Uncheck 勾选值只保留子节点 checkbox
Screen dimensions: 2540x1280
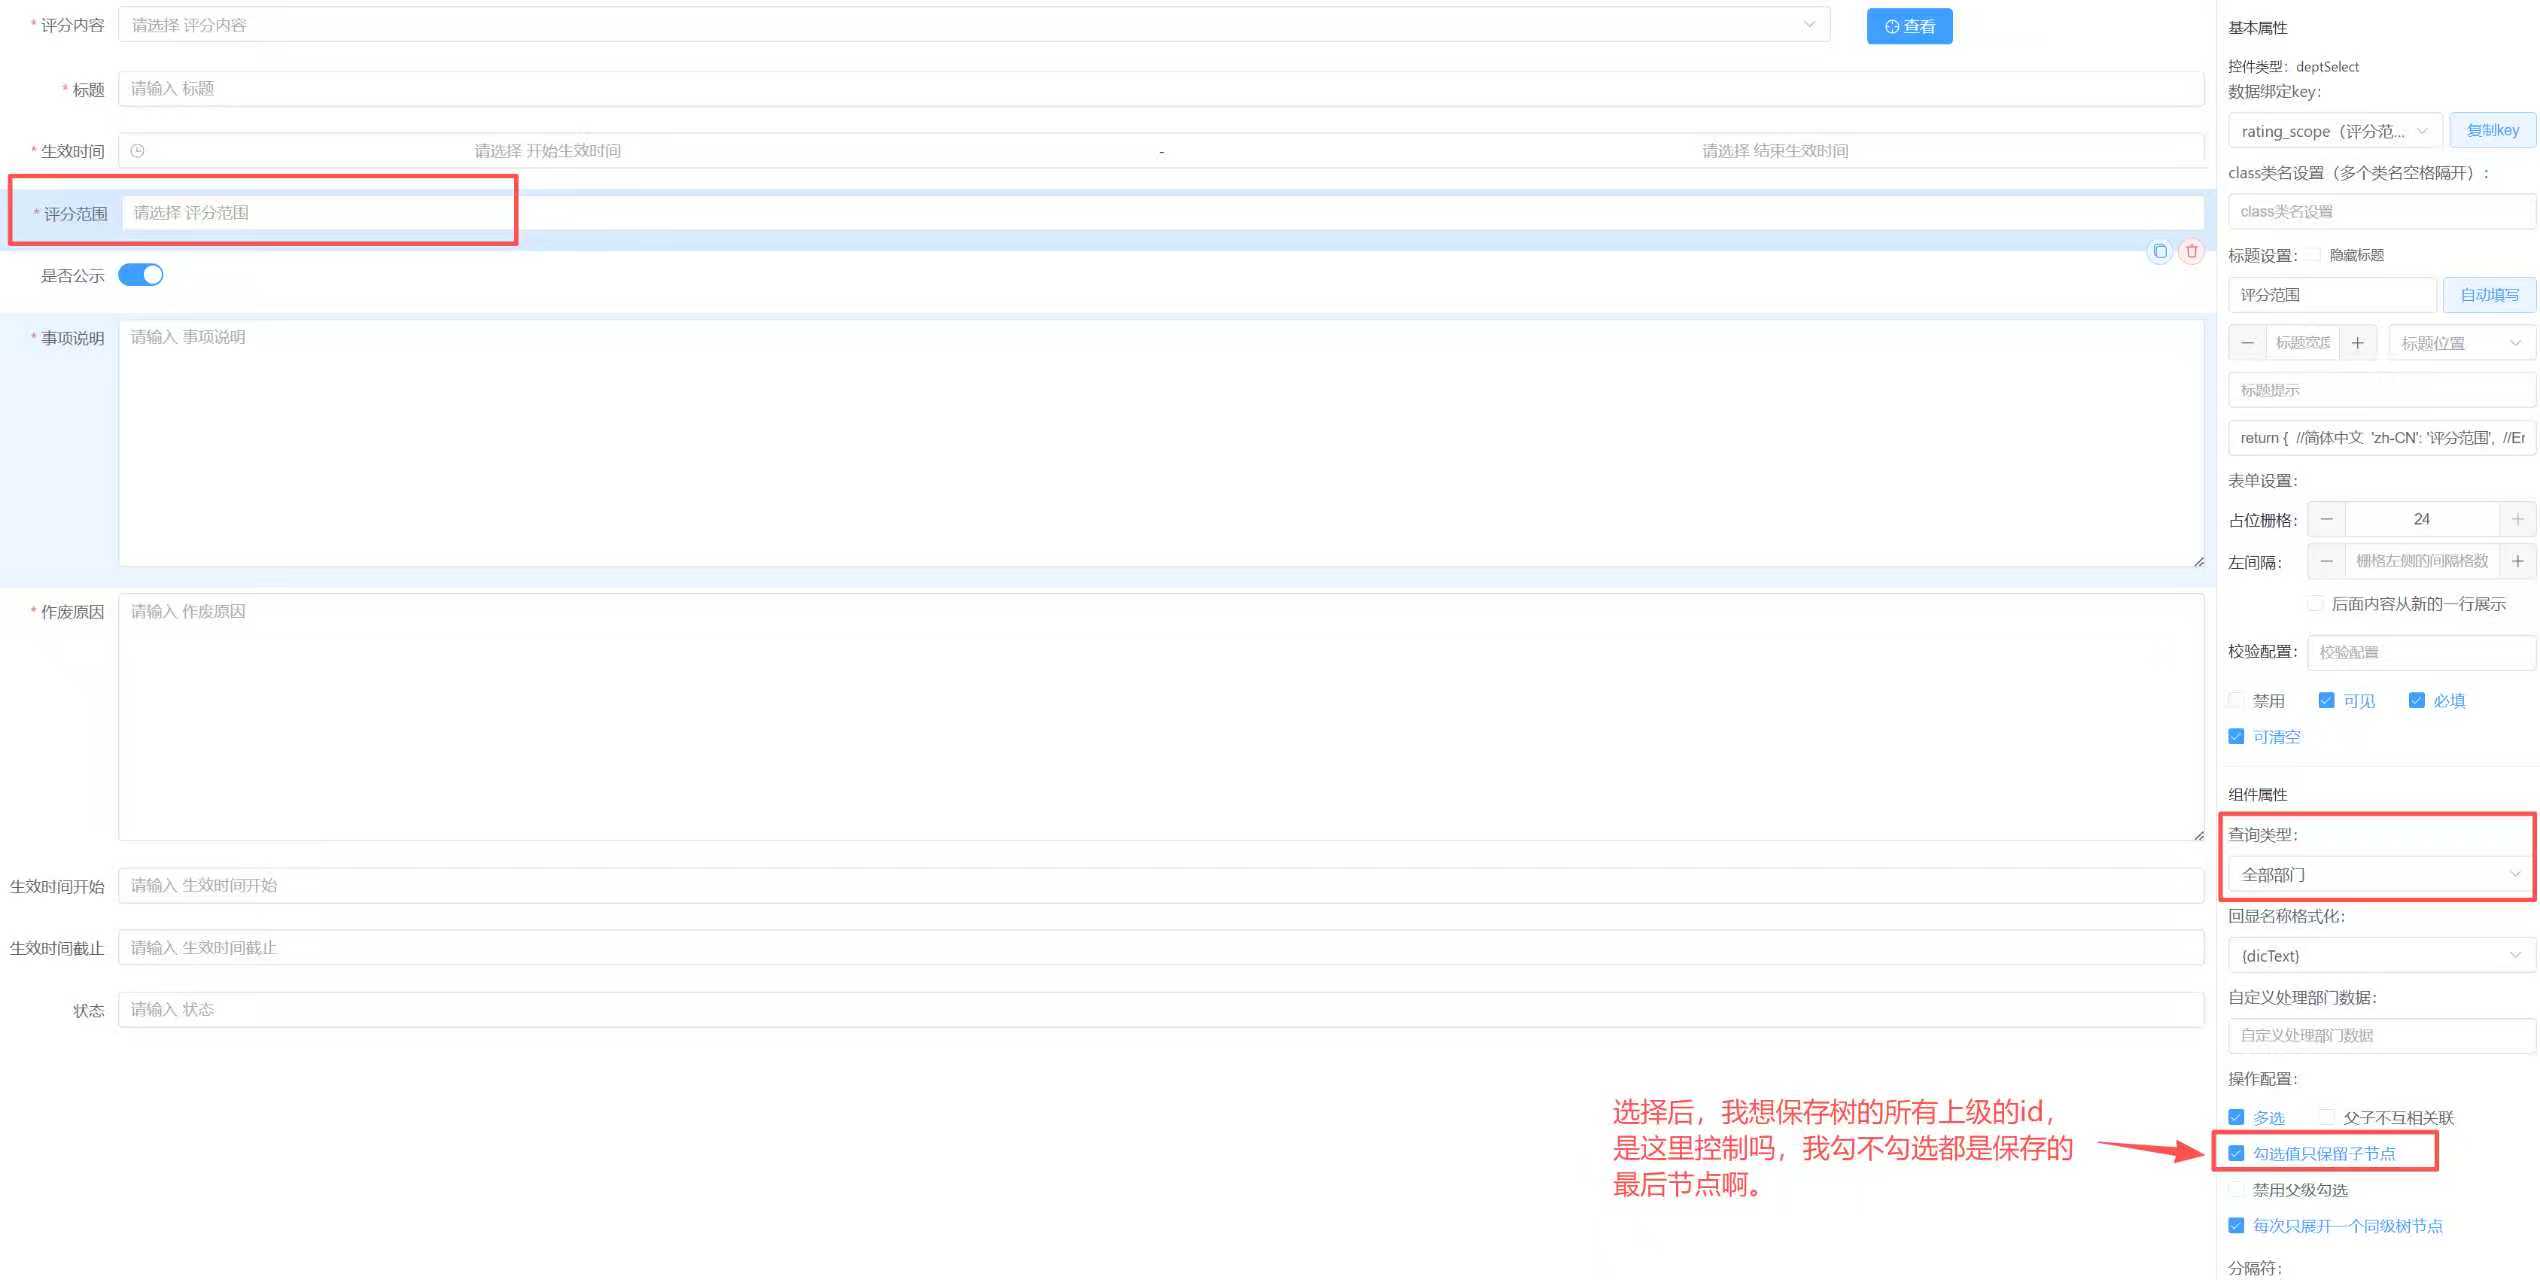point(2236,1153)
